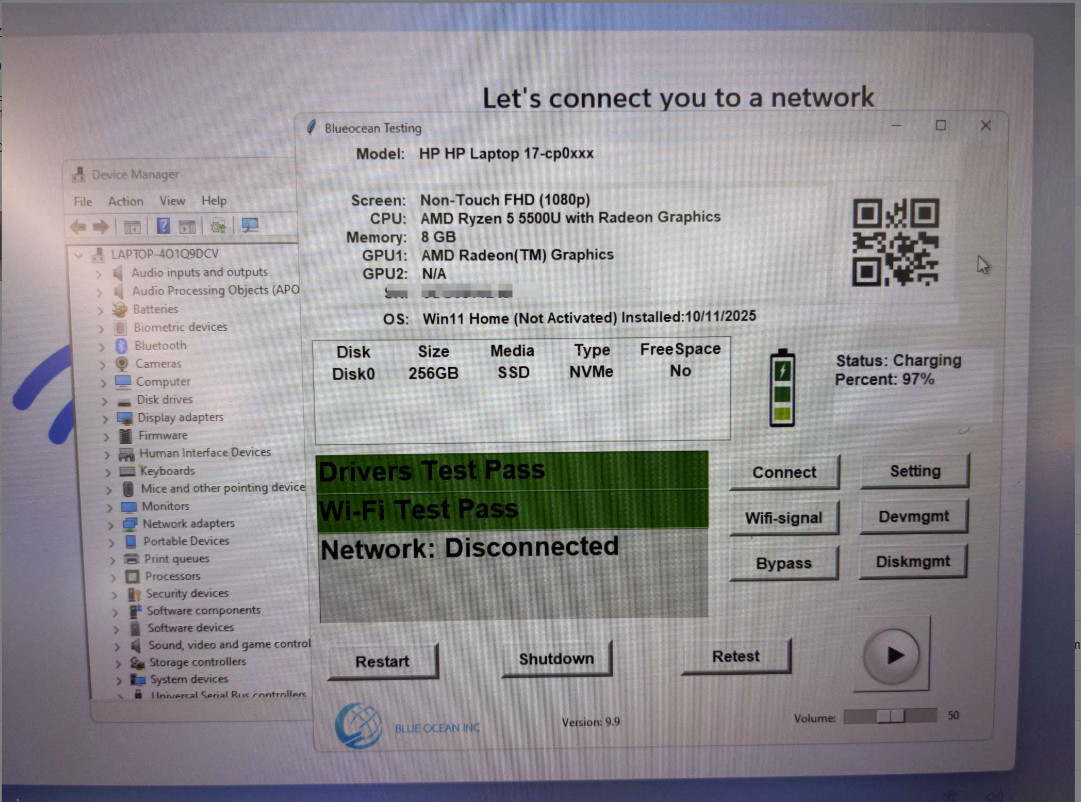Click the round play button
The height and width of the screenshot is (802, 1081).
pos(891,655)
